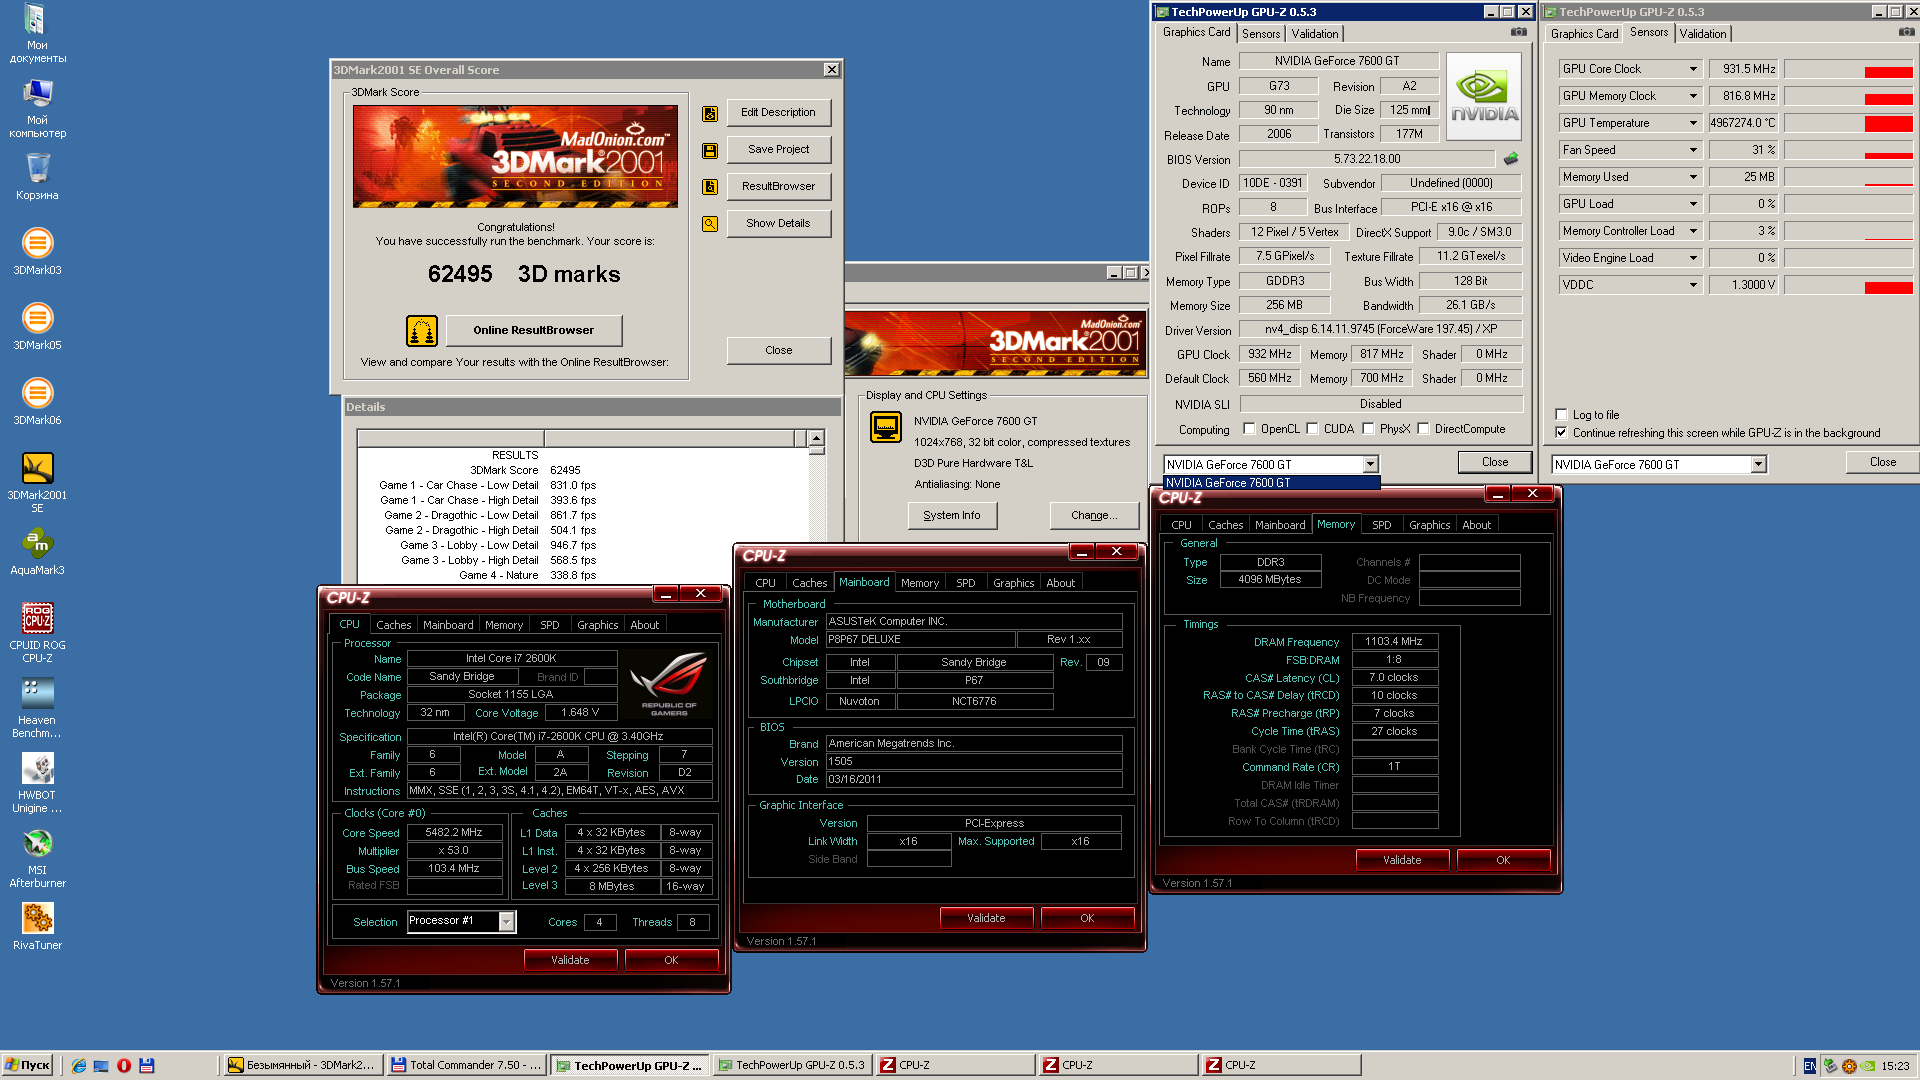Viewport: 1920px width, 1080px height.
Task: Click the BIOS save chip icon in GPU-Z
Action: point(1510,159)
